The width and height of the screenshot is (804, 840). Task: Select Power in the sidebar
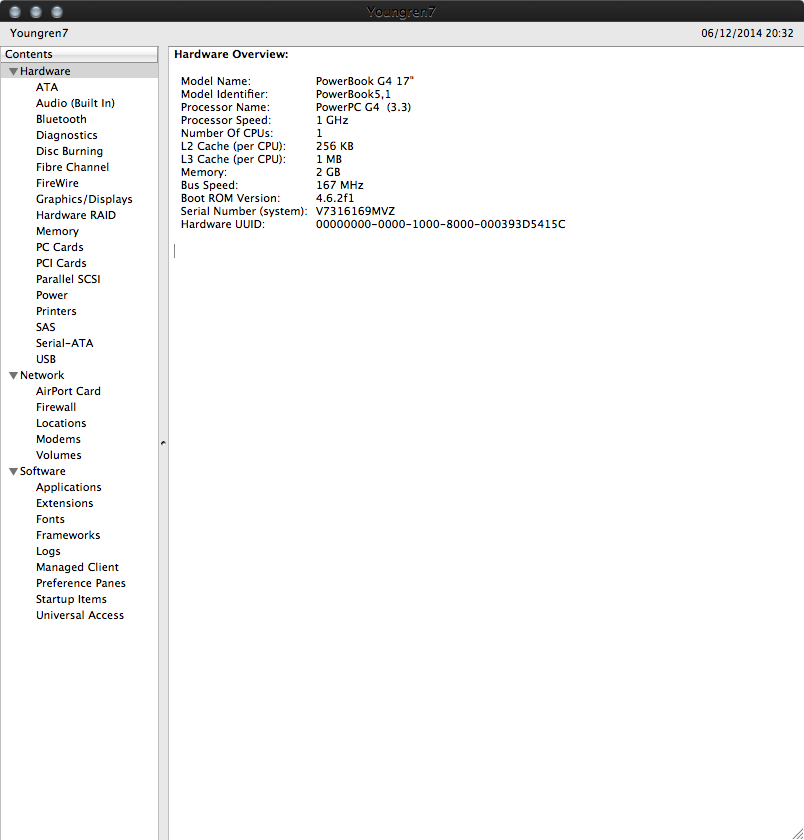click(52, 295)
